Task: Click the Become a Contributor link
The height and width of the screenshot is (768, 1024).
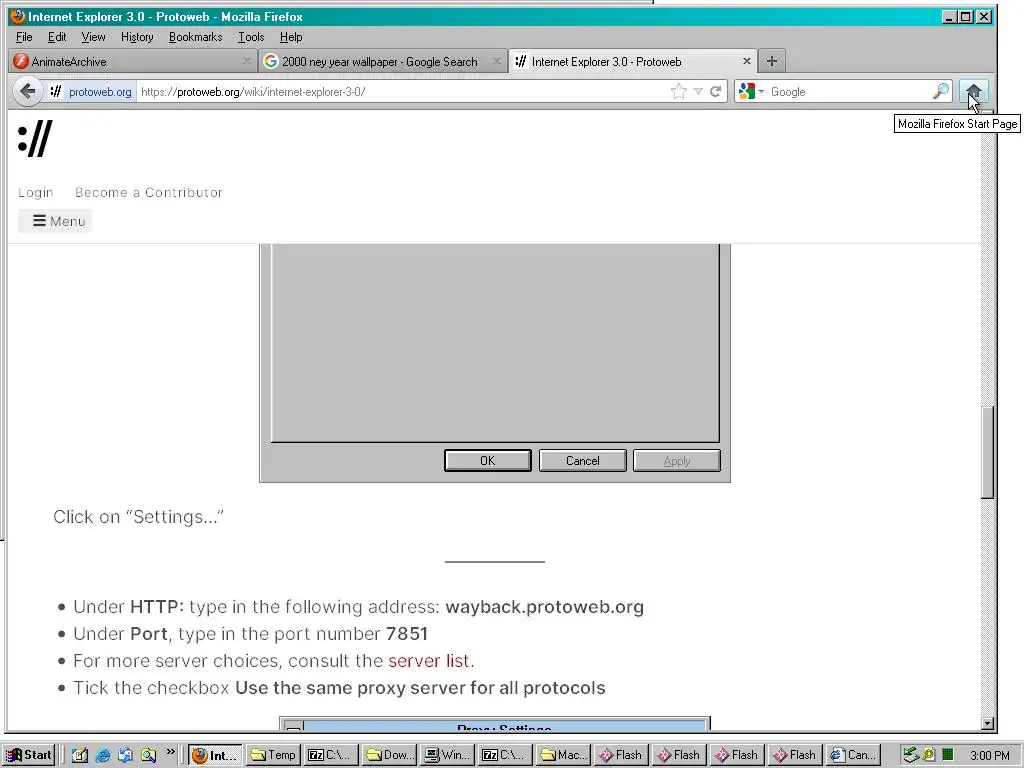Action: click(x=149, y=193)
